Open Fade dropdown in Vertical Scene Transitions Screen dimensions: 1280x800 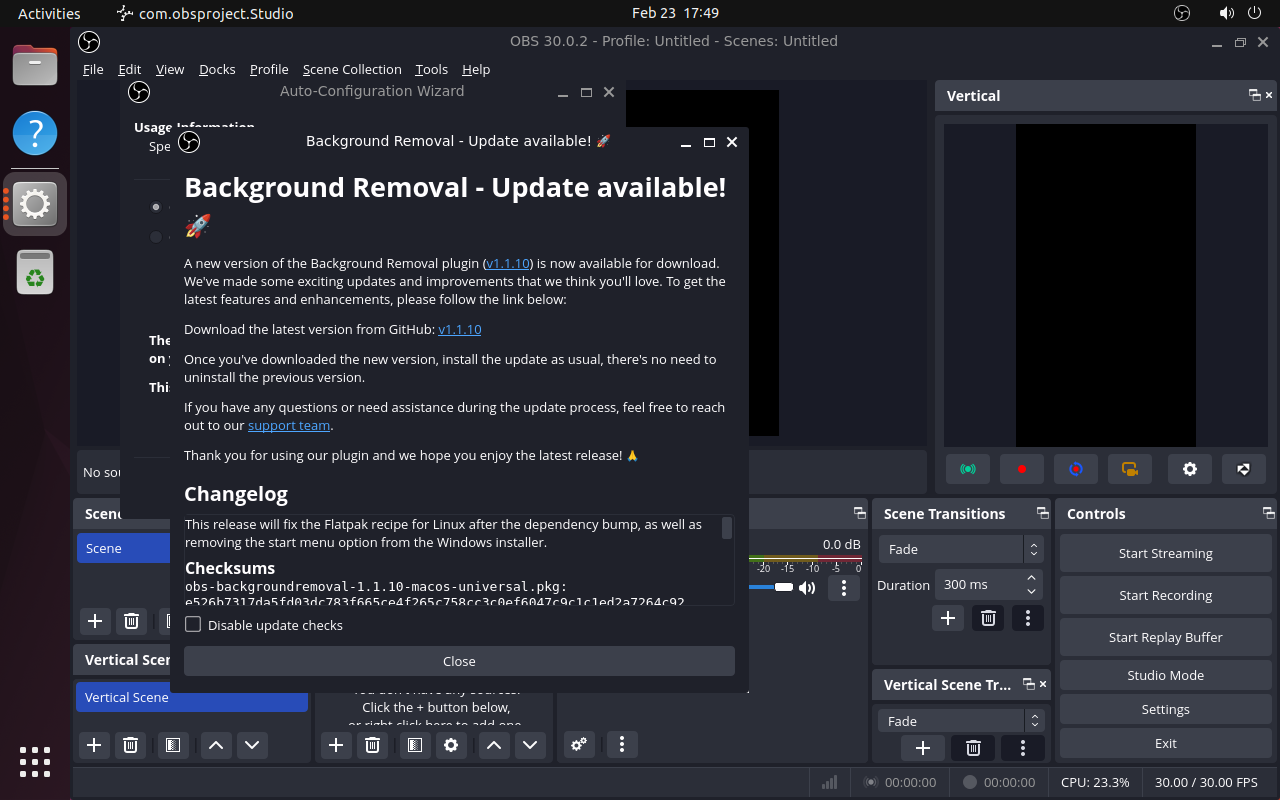point(961,721)
